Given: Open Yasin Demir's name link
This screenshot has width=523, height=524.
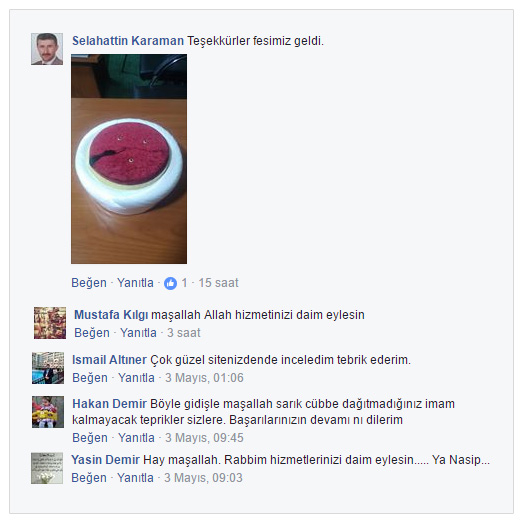Looking at the screenshot, I should [x=106, y=460].
